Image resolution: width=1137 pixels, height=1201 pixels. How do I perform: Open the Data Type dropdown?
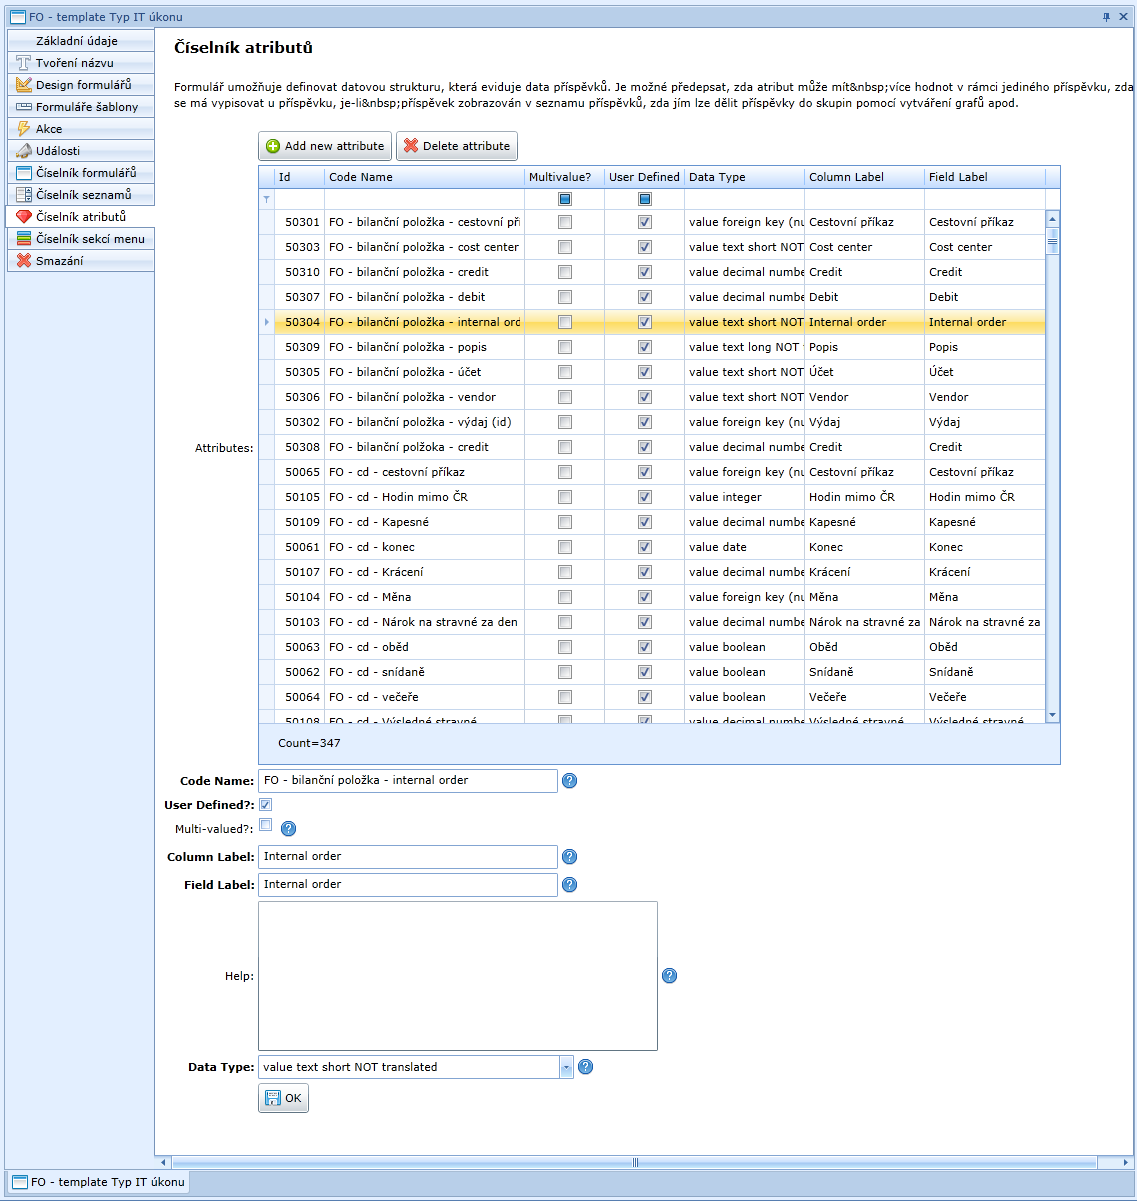point(566,1067)
